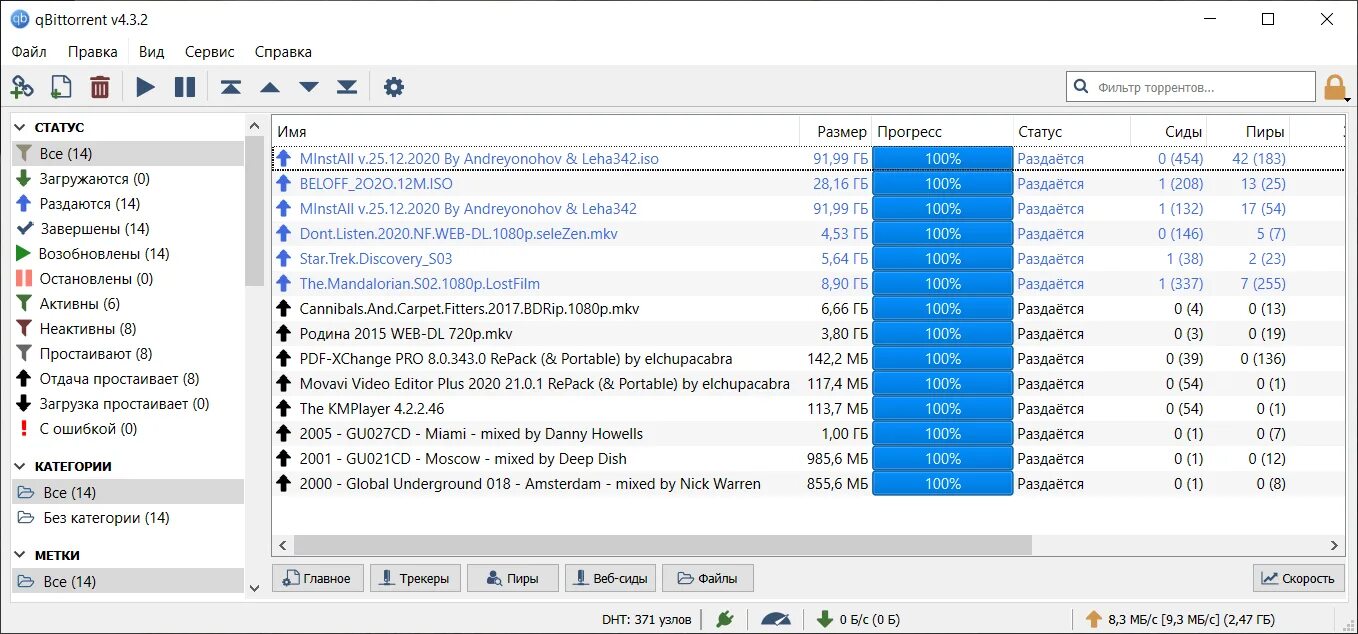Open the Файл menu

pyautogui.click(x=29, y=52)
